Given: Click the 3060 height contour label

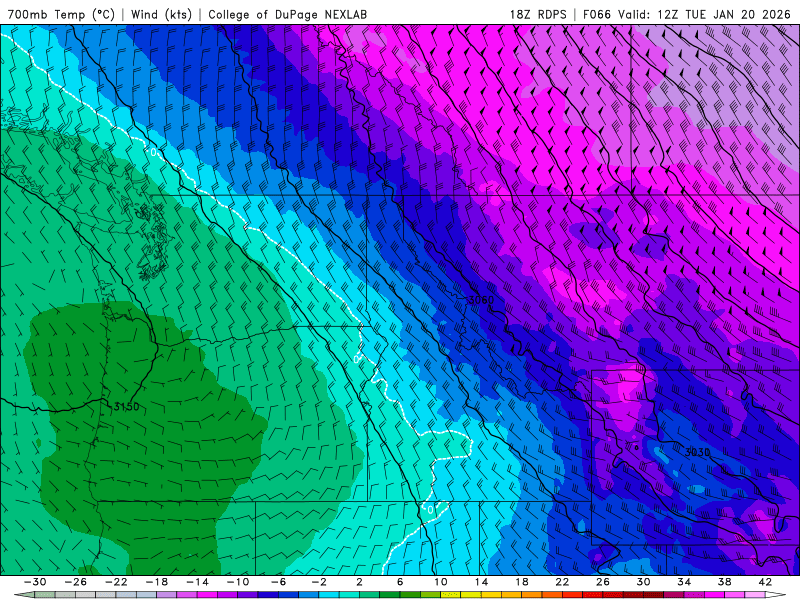Looking at the screenshot, I should click(x=481, y=300).
